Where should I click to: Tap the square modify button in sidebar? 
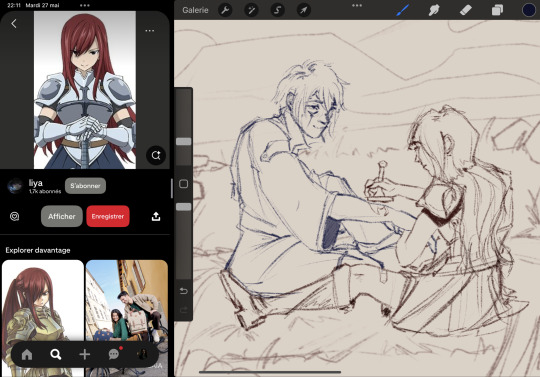[x=184, y=184]
